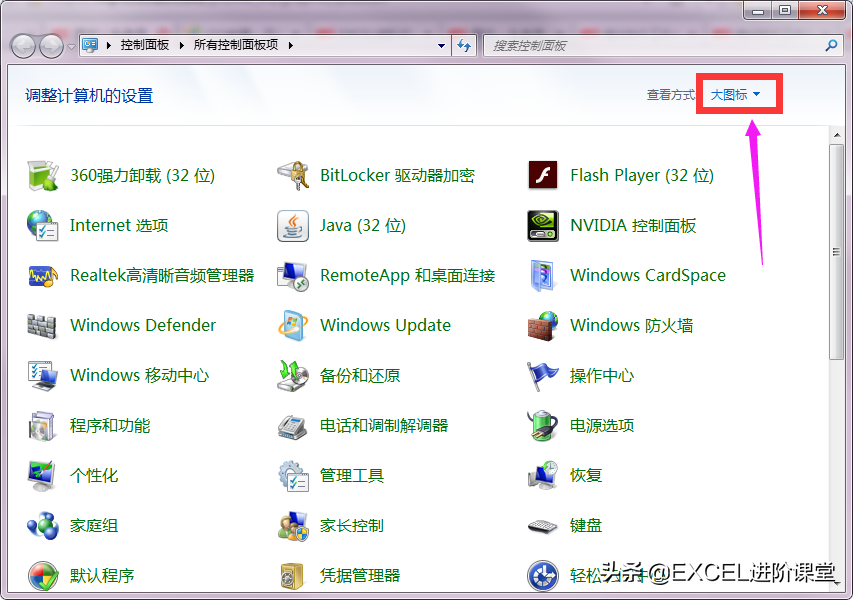
Task: Click the BitLocker drive encryption icon
Action: tap(293, 175)
